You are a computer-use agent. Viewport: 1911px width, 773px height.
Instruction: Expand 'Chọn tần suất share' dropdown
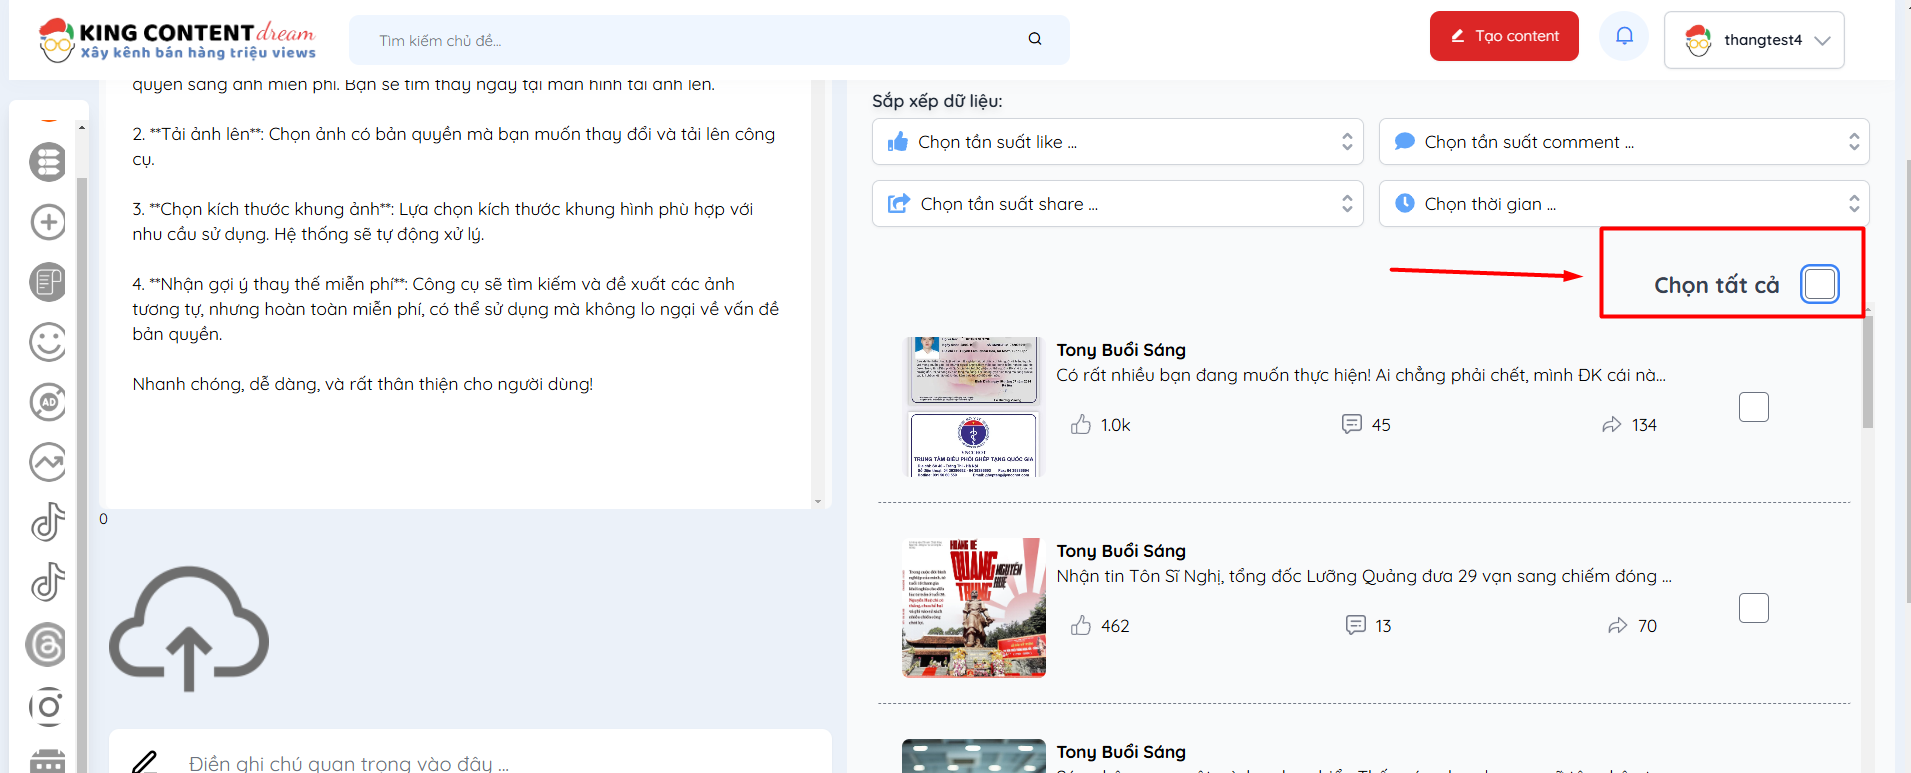(x=1117, y=204)
